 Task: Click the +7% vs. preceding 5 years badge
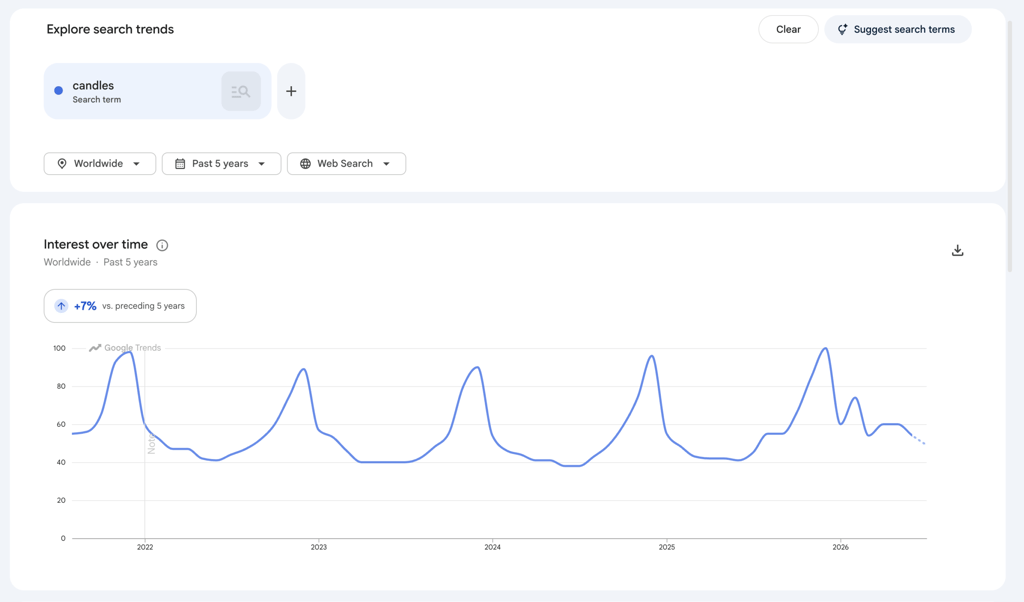pyautogui.click(x=120, y=306)
